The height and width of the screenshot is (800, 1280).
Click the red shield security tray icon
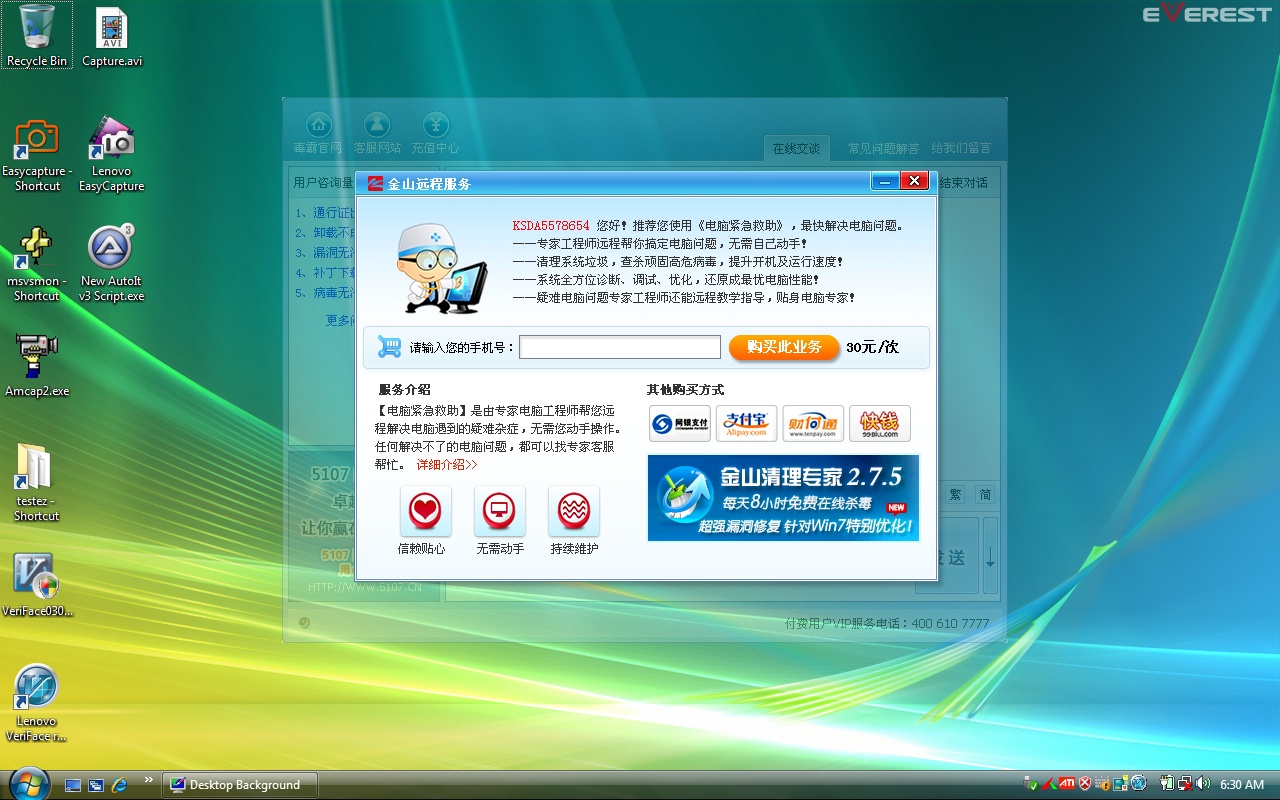tap(1084, 784)
